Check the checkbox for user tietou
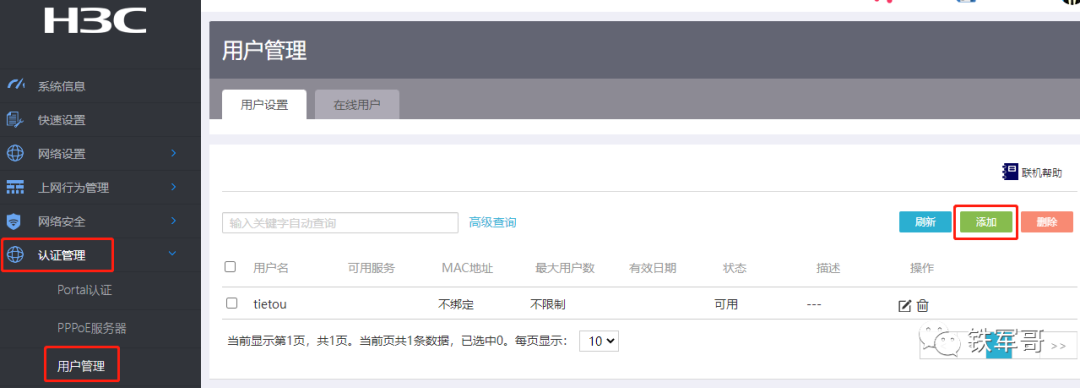Screen dimensions: 1080x388 (231, 303)
